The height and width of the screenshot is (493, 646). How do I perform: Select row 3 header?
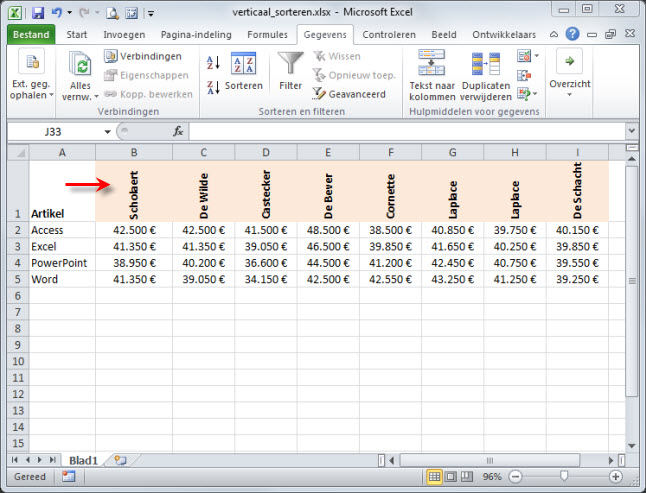coord(18,247)
